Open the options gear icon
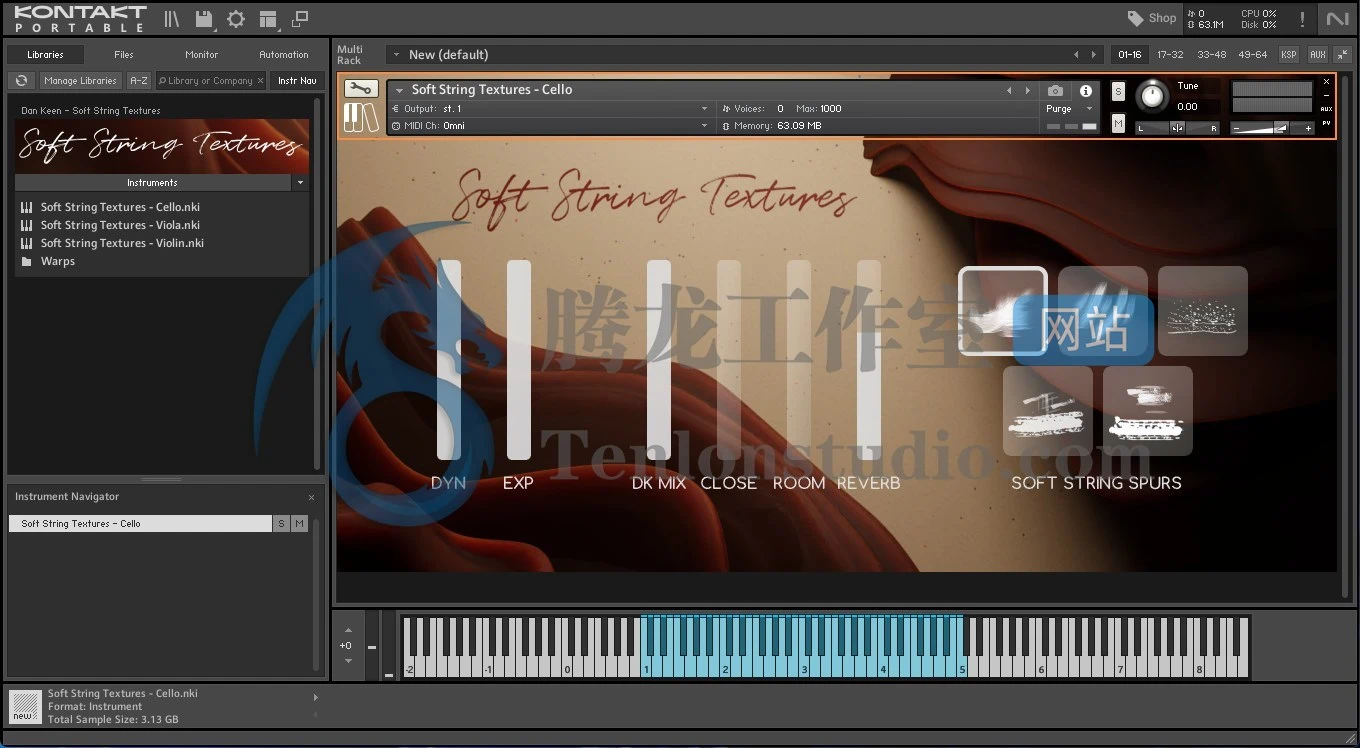Viewport: 1360px width, 748px height. pos(236,19)
